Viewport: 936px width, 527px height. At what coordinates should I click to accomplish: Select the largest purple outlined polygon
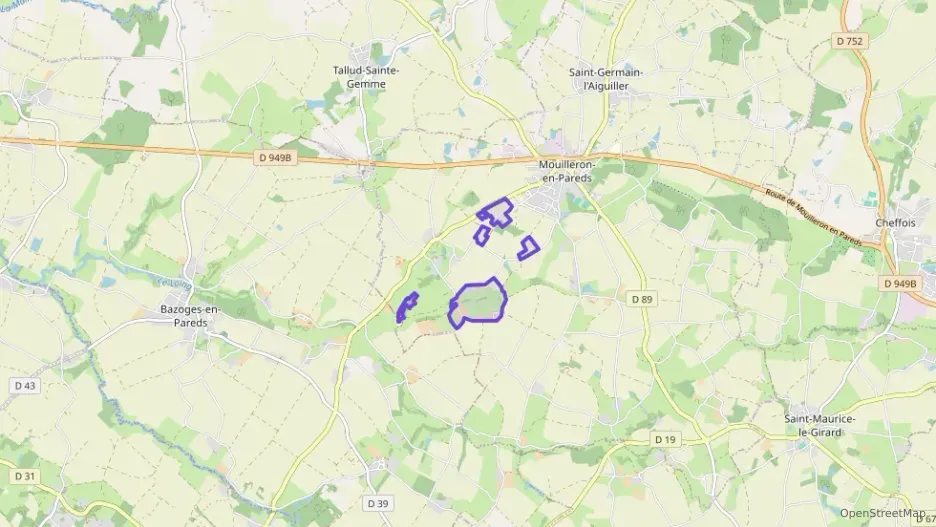click(478, 303)
